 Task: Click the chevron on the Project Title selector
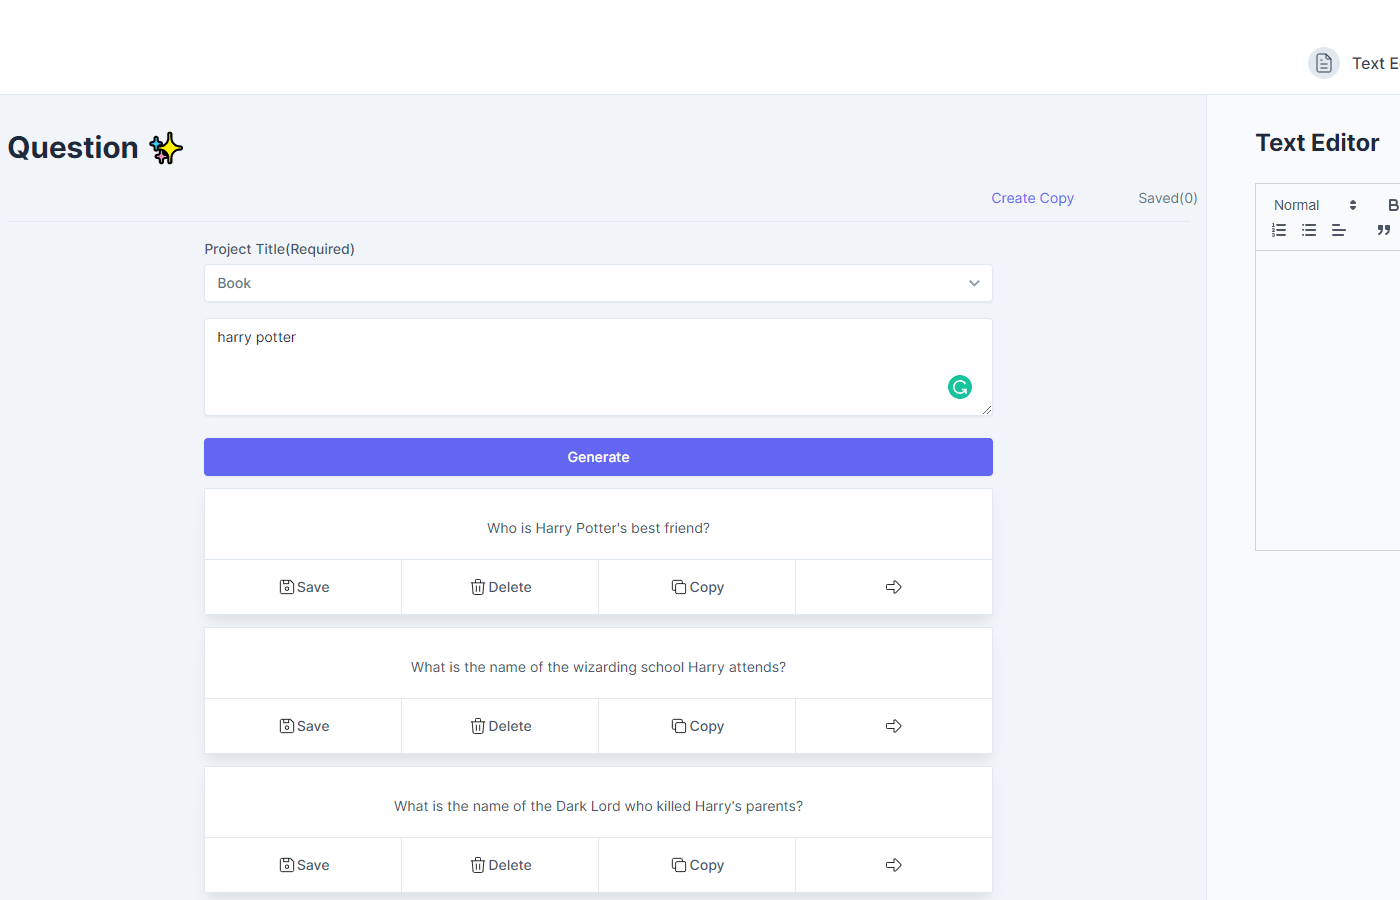coord(973,283)
